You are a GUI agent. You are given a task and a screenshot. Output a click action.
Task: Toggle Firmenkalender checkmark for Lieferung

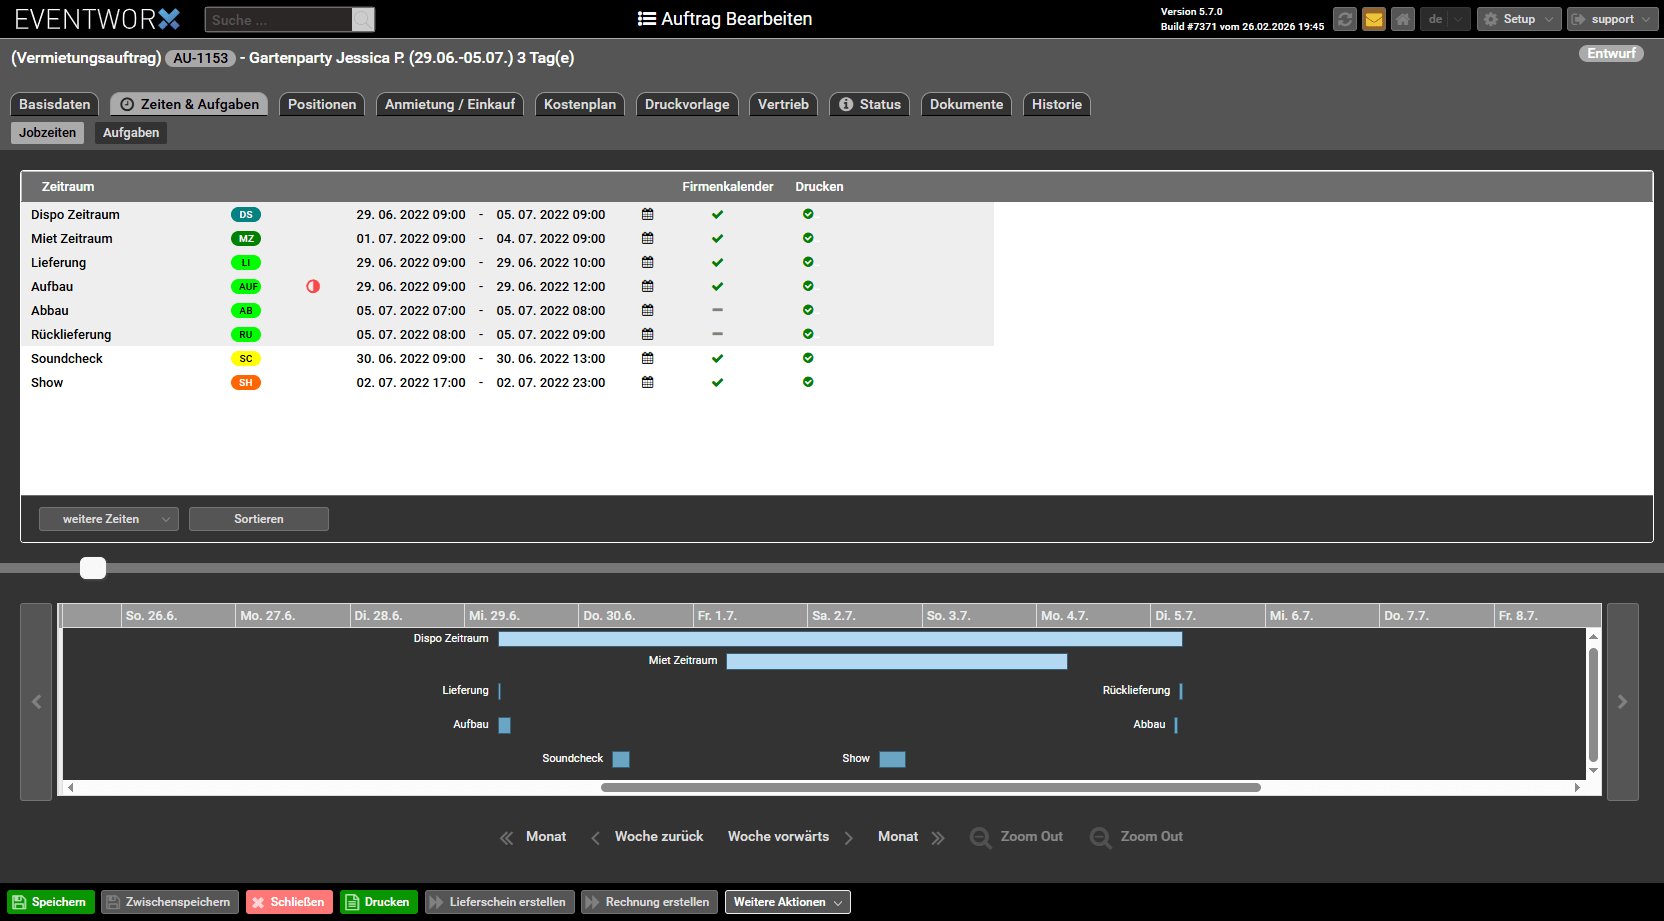717,263
